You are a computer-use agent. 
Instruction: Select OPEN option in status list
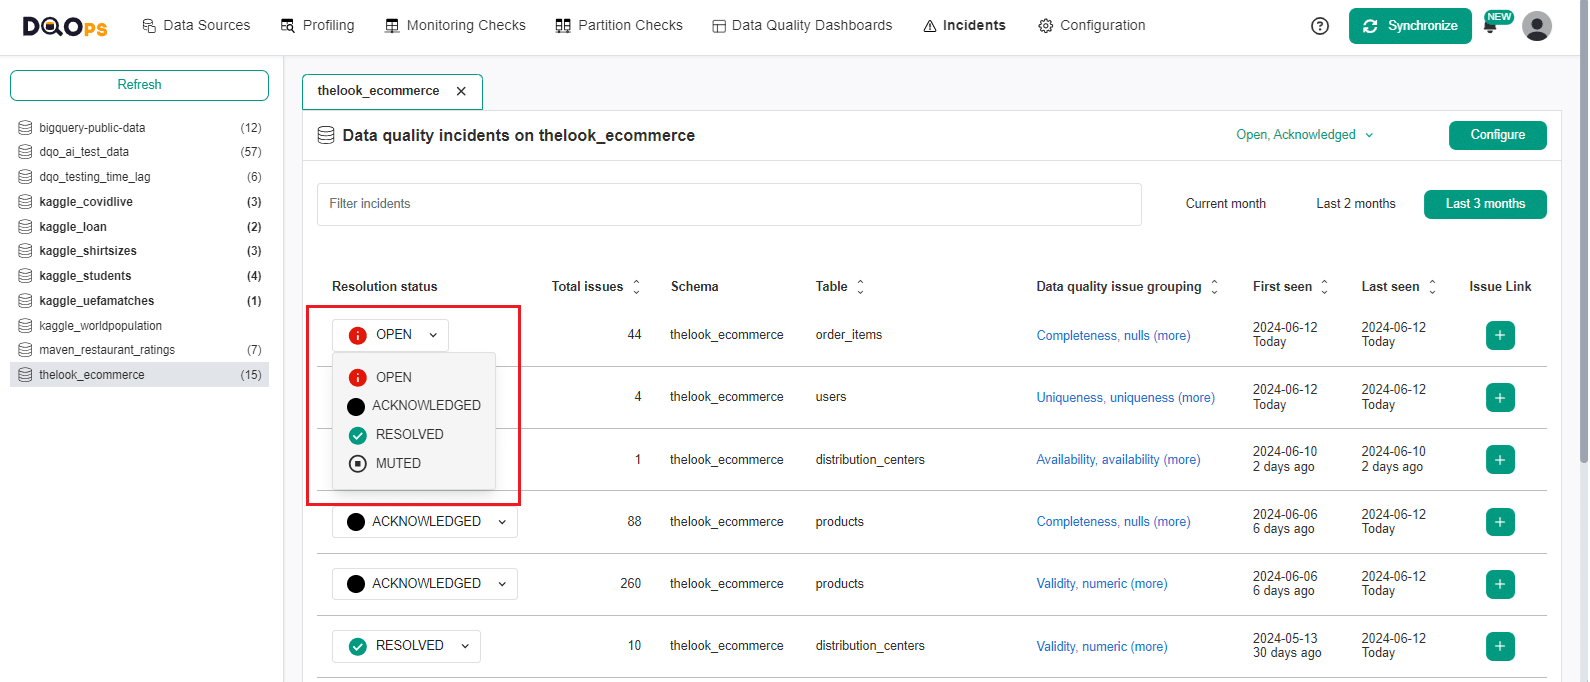(414, 377)
